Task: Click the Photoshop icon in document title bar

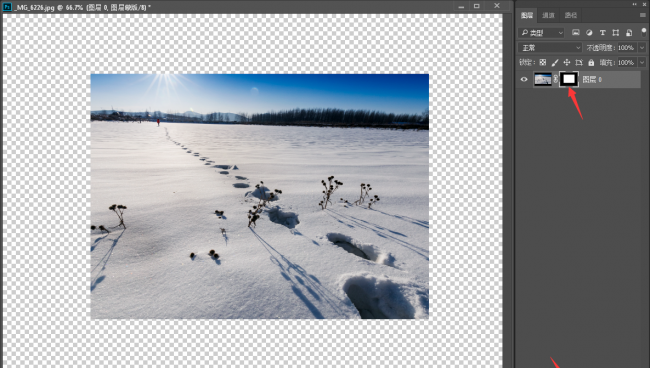Action: (x=7, y=7)
